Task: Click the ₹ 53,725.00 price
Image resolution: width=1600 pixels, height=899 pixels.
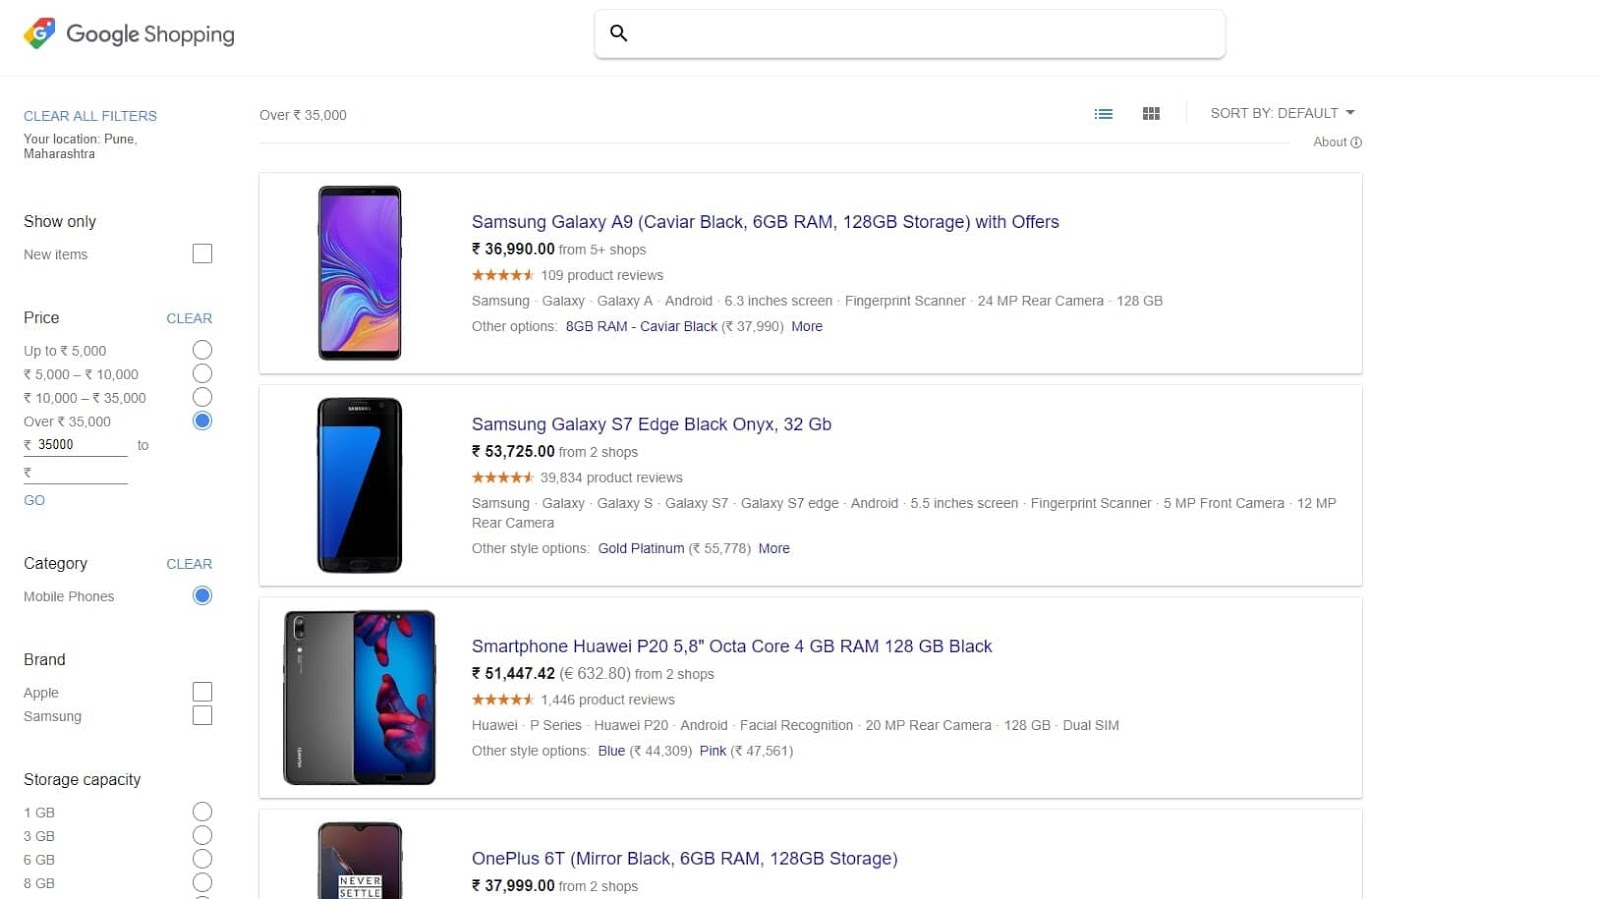Action: (x=513, y=451)
